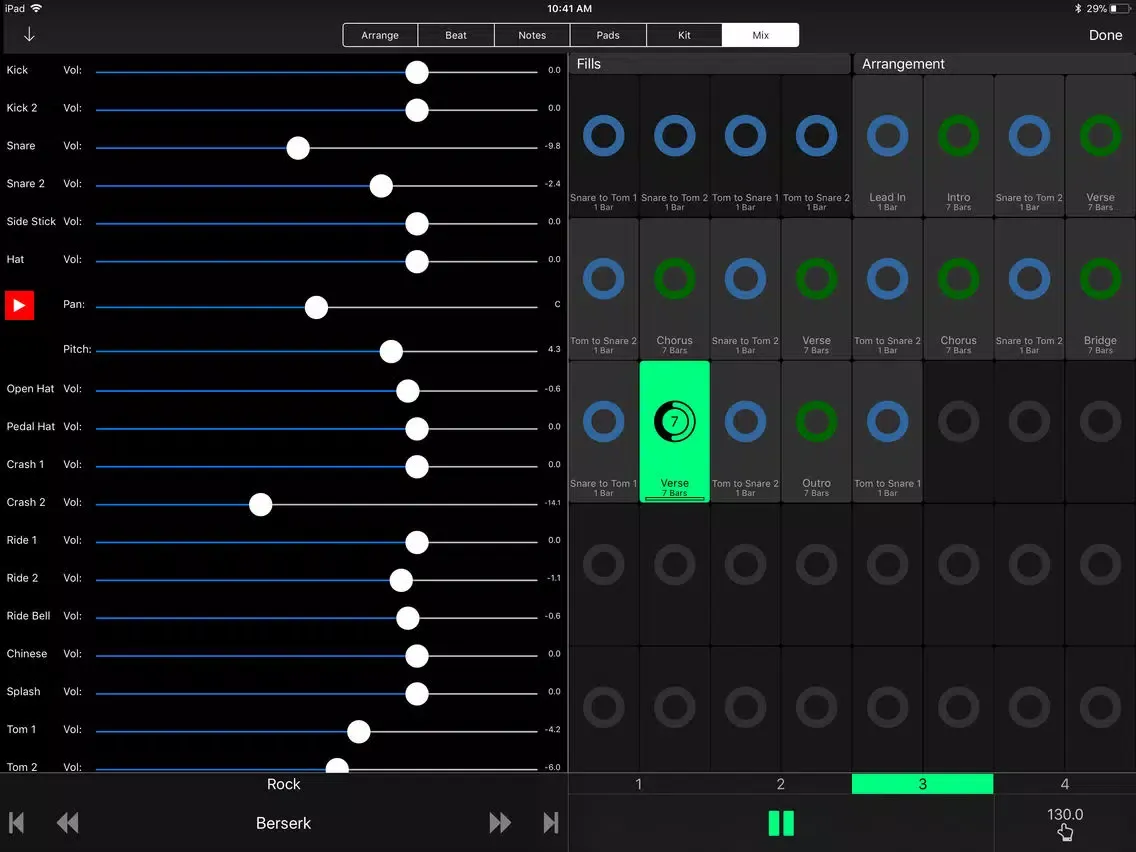Trigger Snare to Tom 1 in Fills row
Screen dimensions: 1136x852
pyautogui.click(x=604, y=146)
